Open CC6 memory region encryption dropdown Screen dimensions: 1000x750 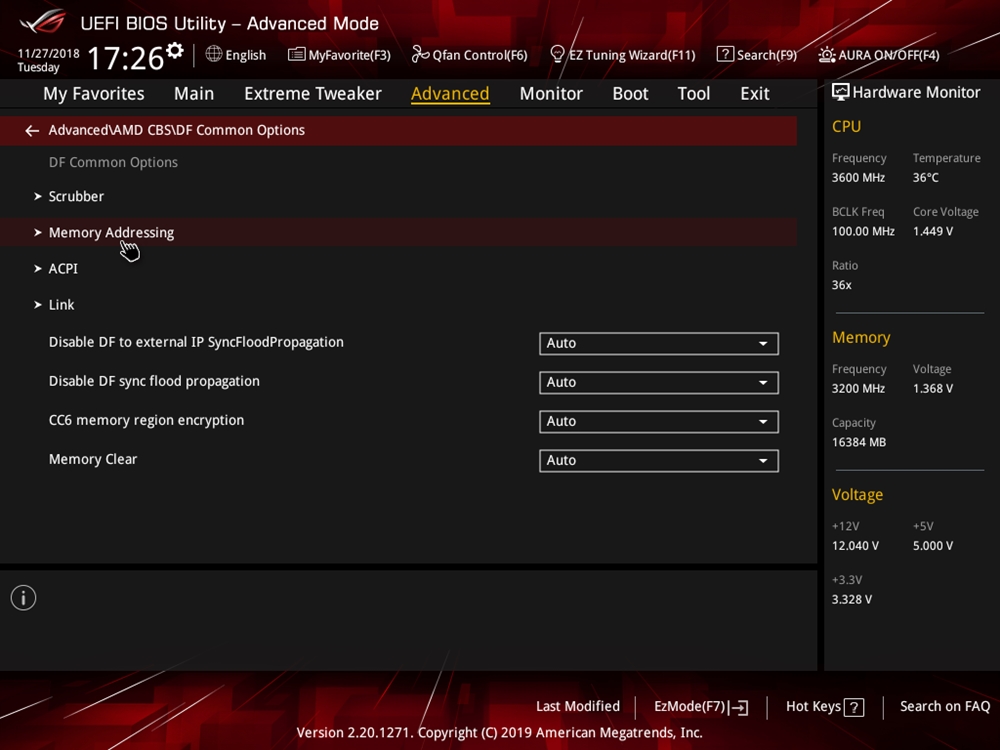click(659, 422)
